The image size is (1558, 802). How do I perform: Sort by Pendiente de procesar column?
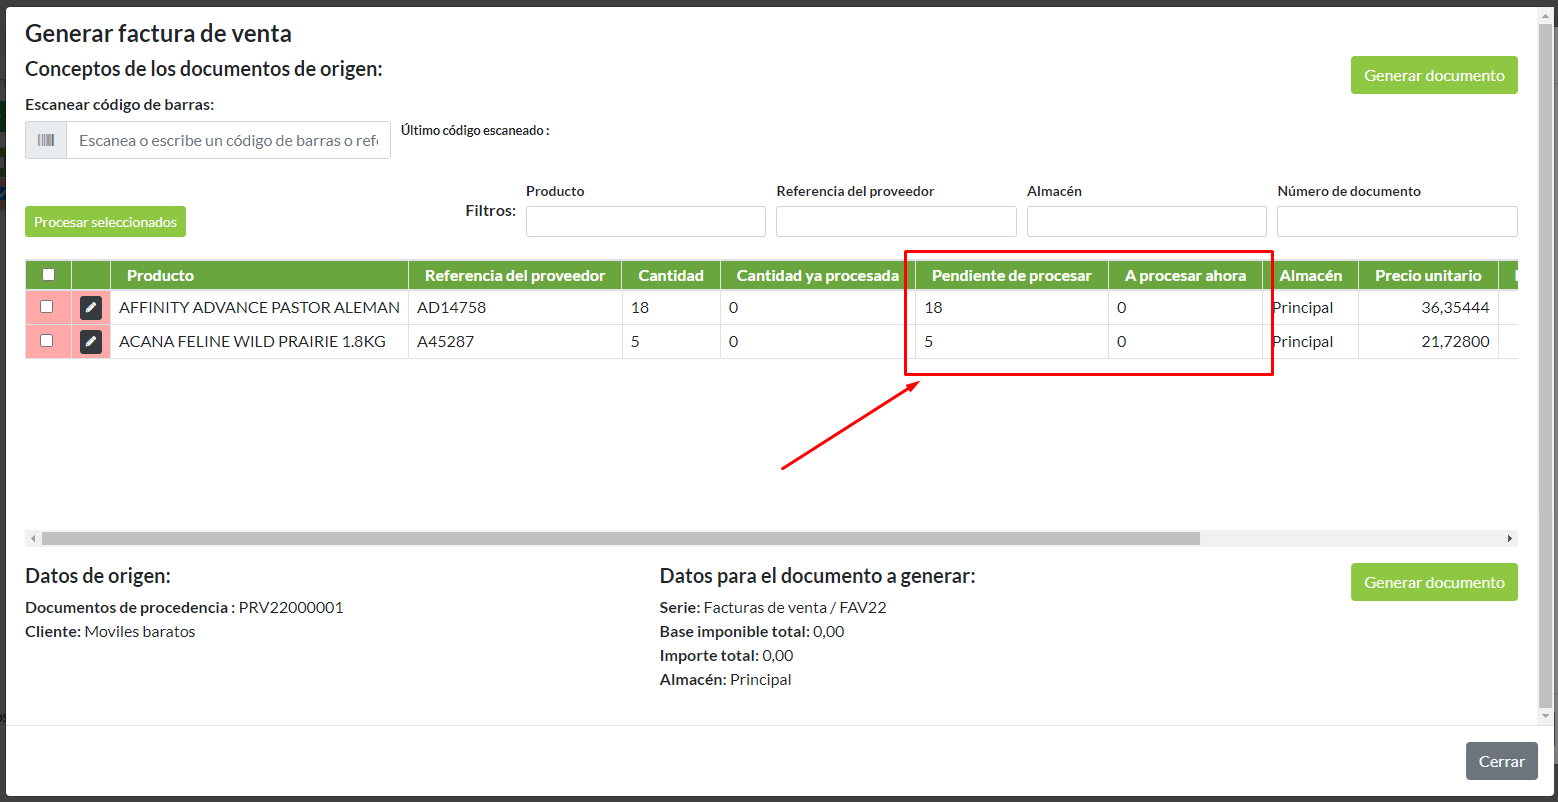pyautogui.click(x=1011, y=276)
